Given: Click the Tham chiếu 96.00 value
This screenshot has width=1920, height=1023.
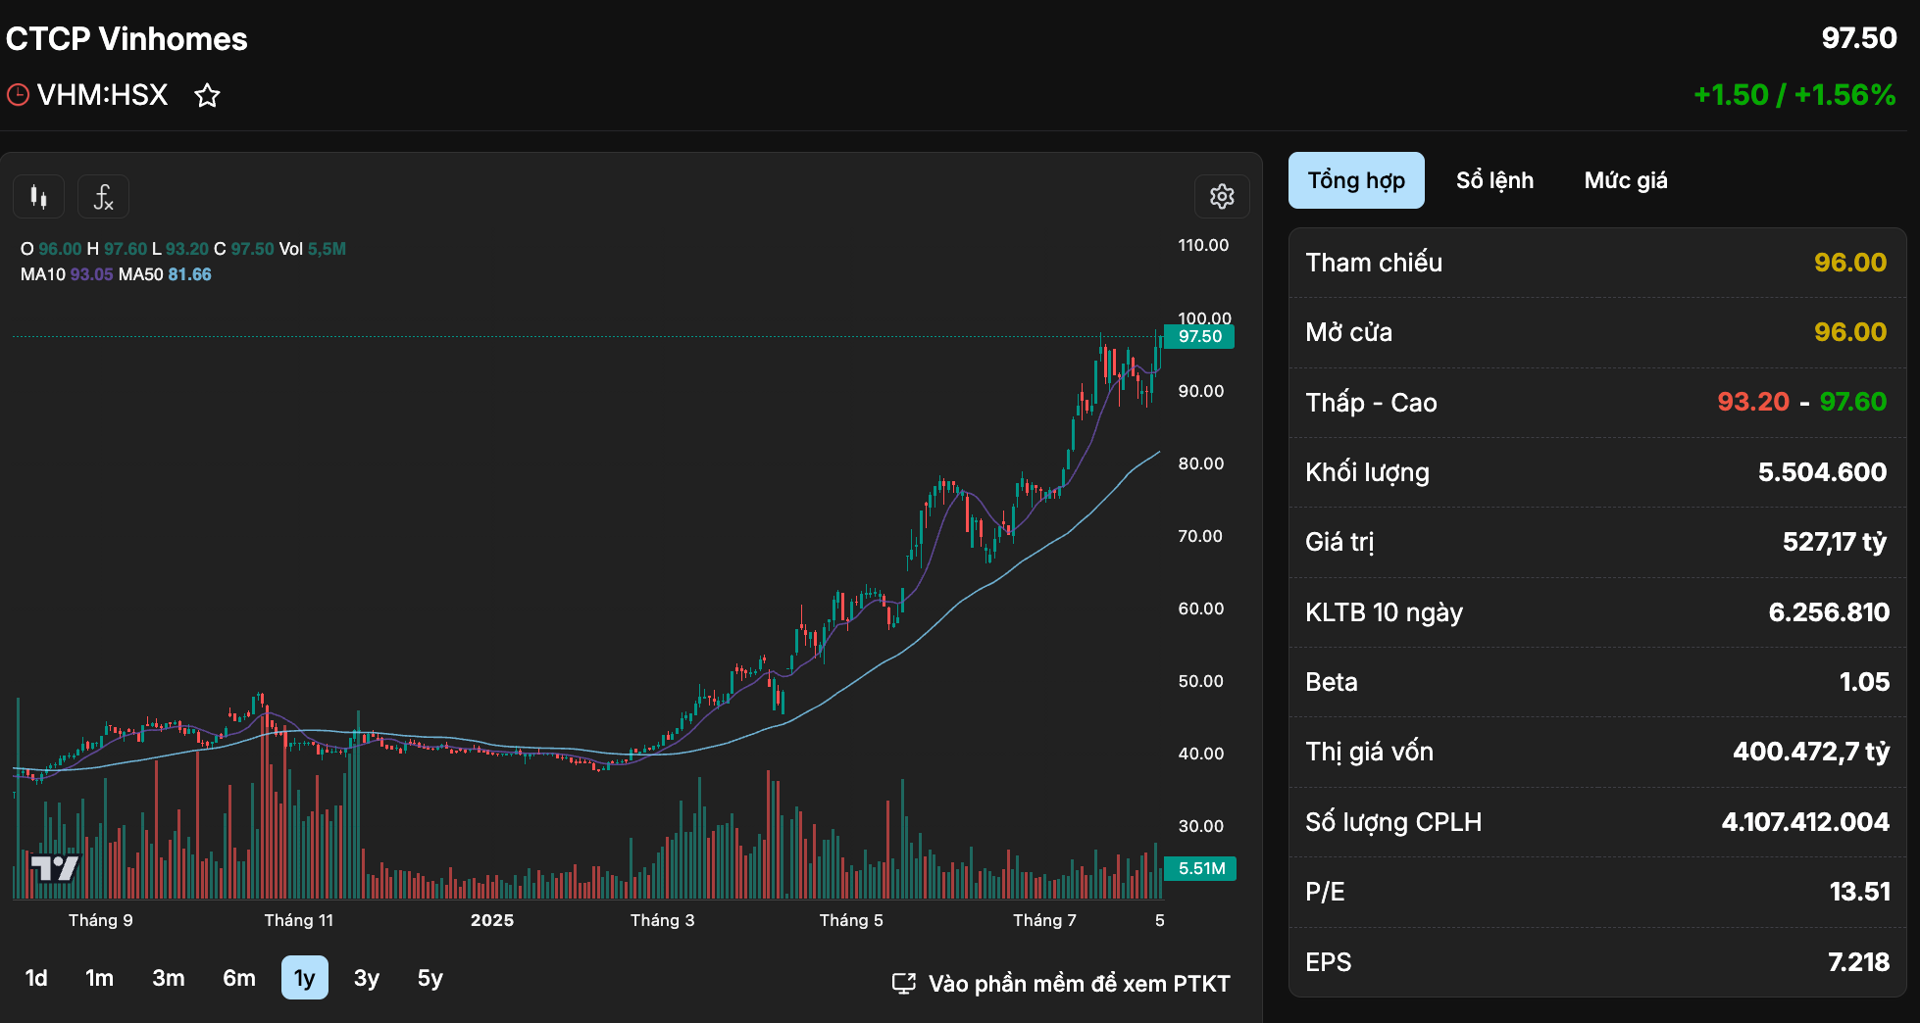Looking at the screenshot, I should (1850, 262).
